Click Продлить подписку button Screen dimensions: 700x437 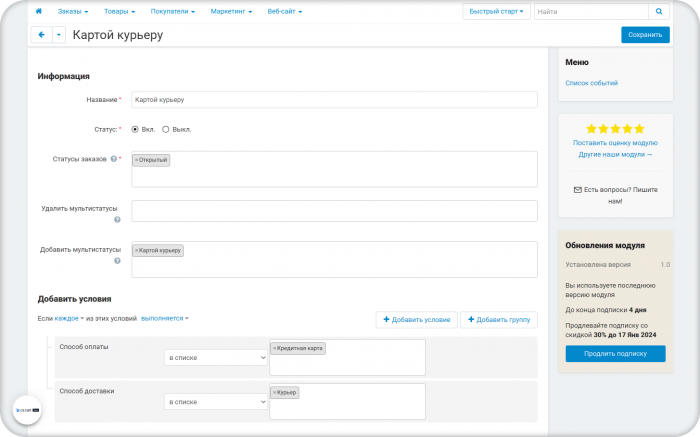click(615, 354)
